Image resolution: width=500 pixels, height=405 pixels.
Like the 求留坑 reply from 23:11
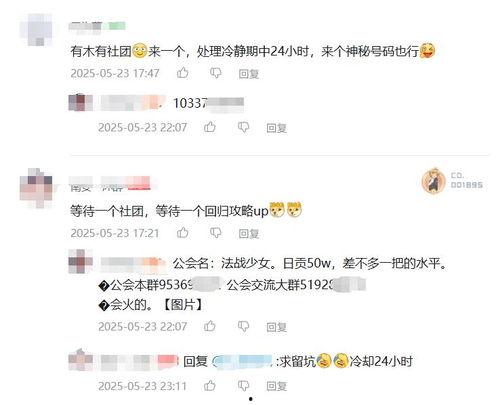pyautogui.click(x=210, y=386)
